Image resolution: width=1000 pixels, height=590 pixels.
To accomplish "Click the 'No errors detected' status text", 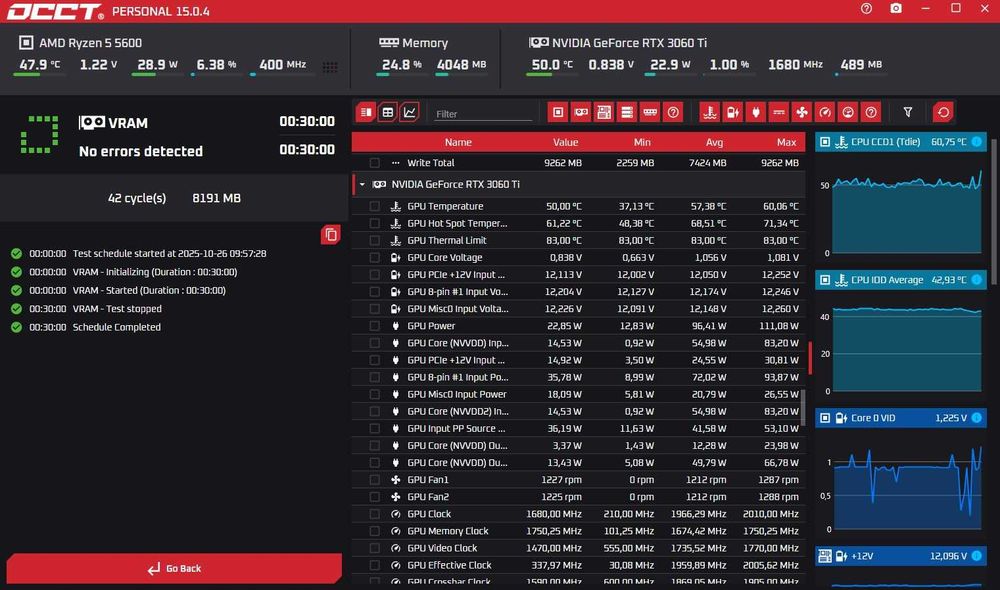I will point(141,151).
